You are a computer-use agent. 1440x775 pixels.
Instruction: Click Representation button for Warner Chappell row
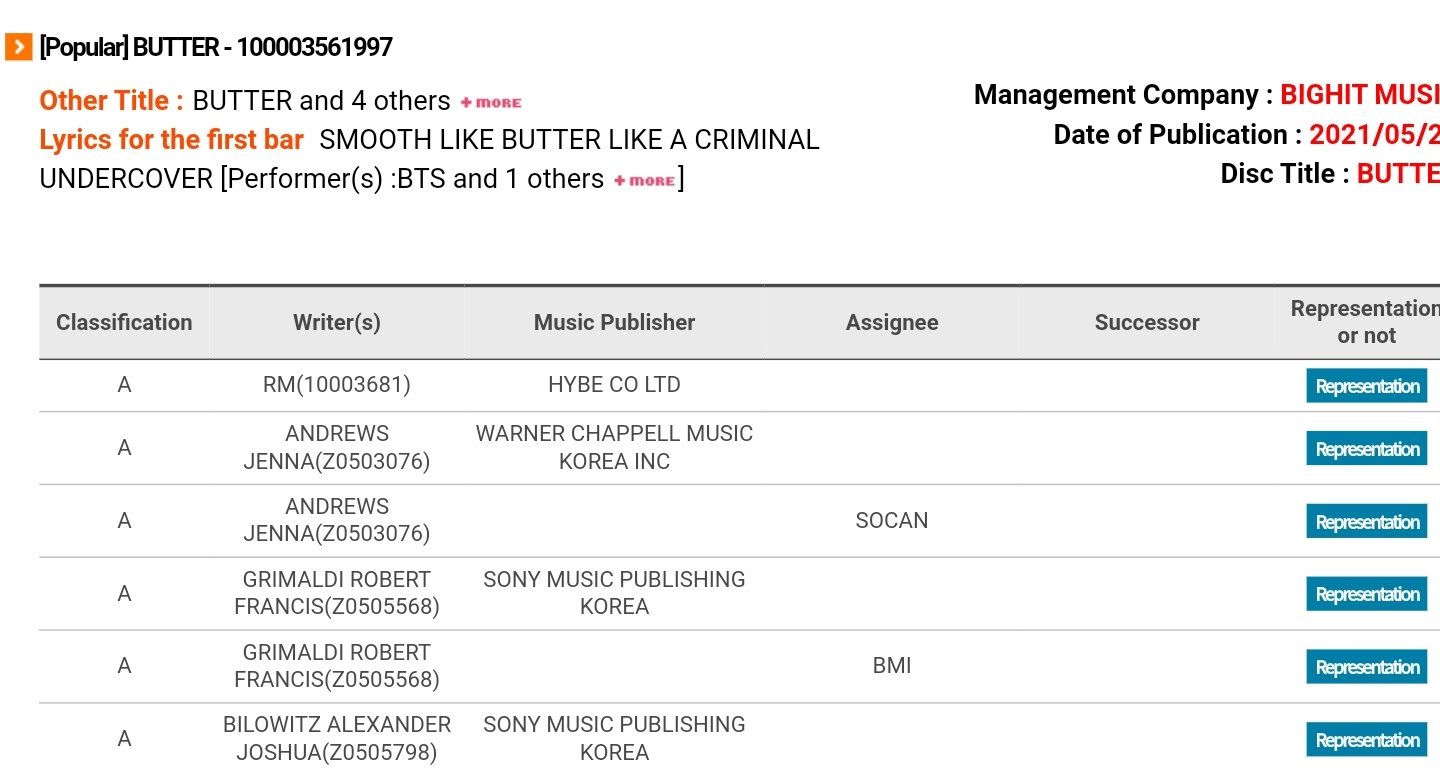tap(1366, 449)
